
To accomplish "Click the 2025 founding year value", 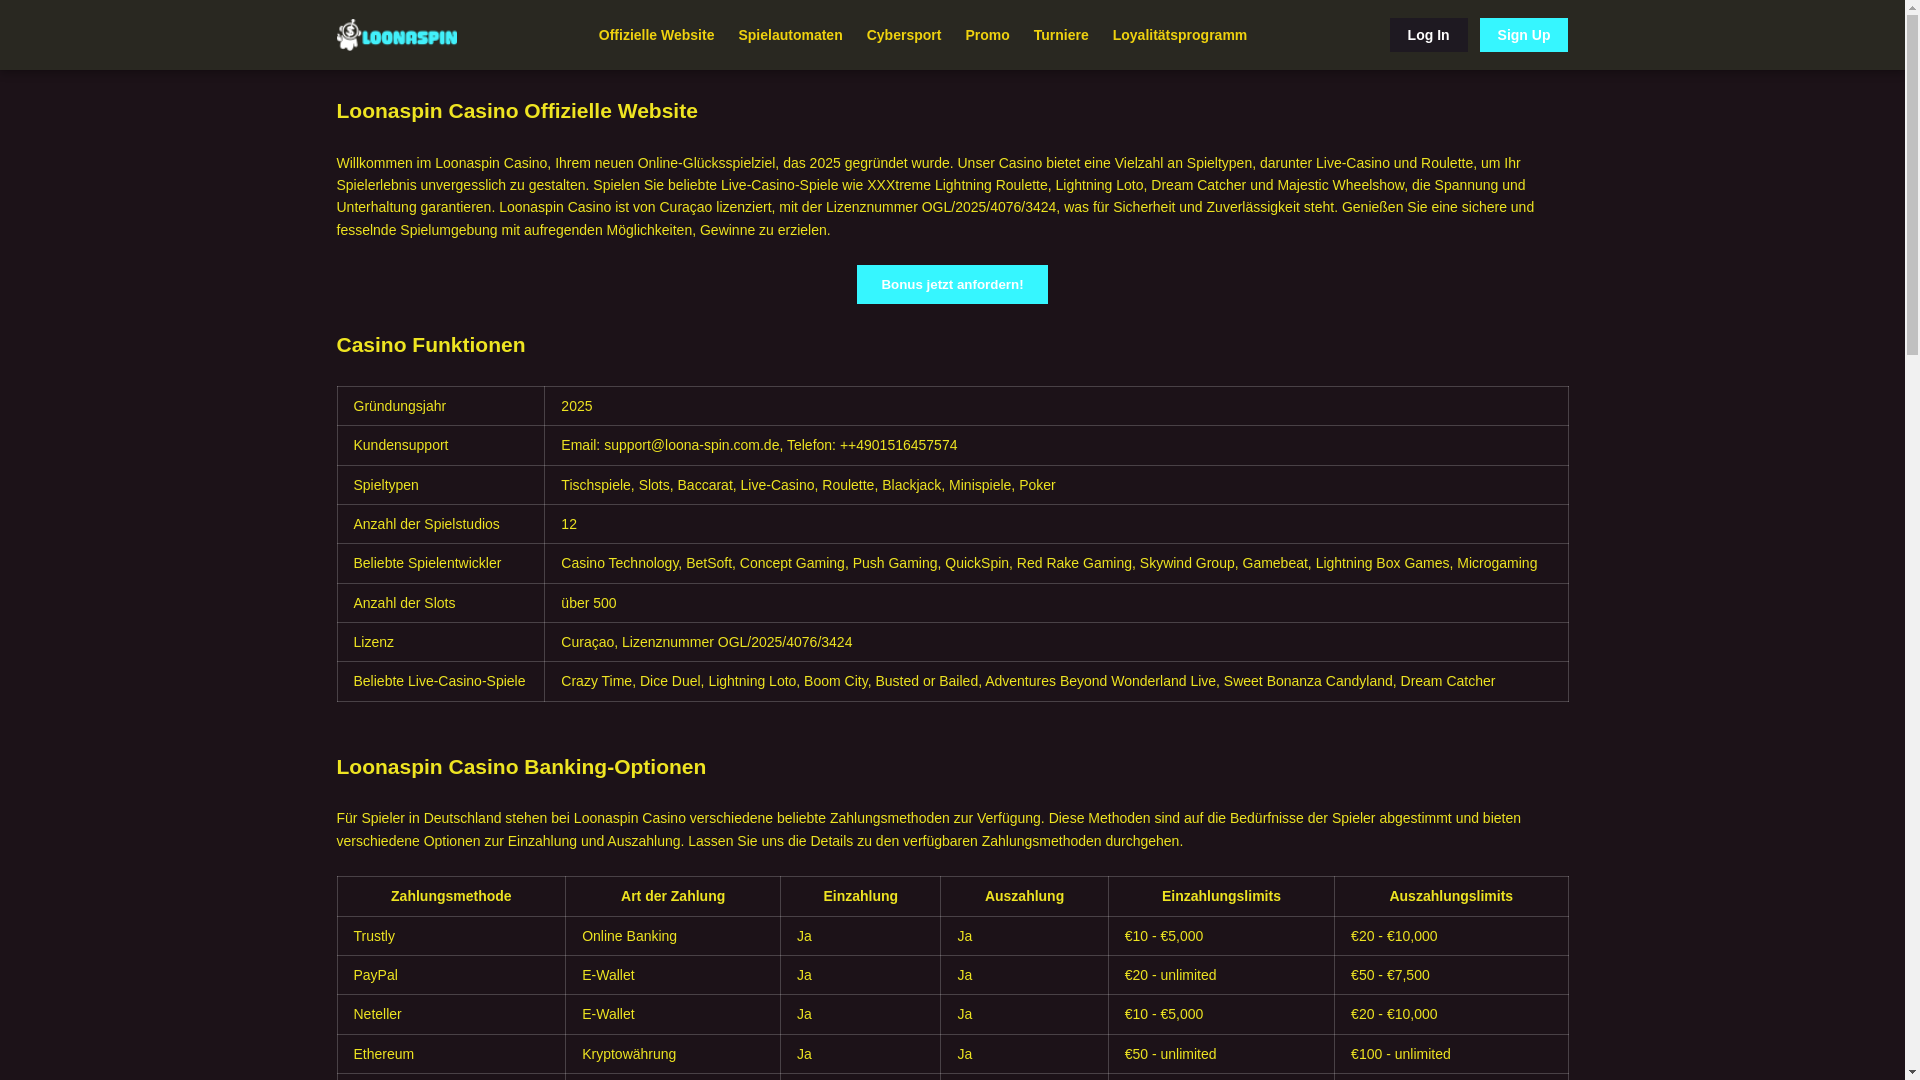I will [x=1056, y=406].
